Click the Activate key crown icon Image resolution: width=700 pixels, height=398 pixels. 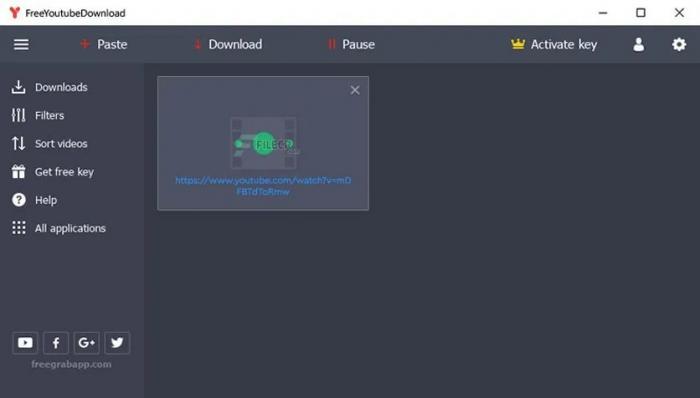pos(518,44)
